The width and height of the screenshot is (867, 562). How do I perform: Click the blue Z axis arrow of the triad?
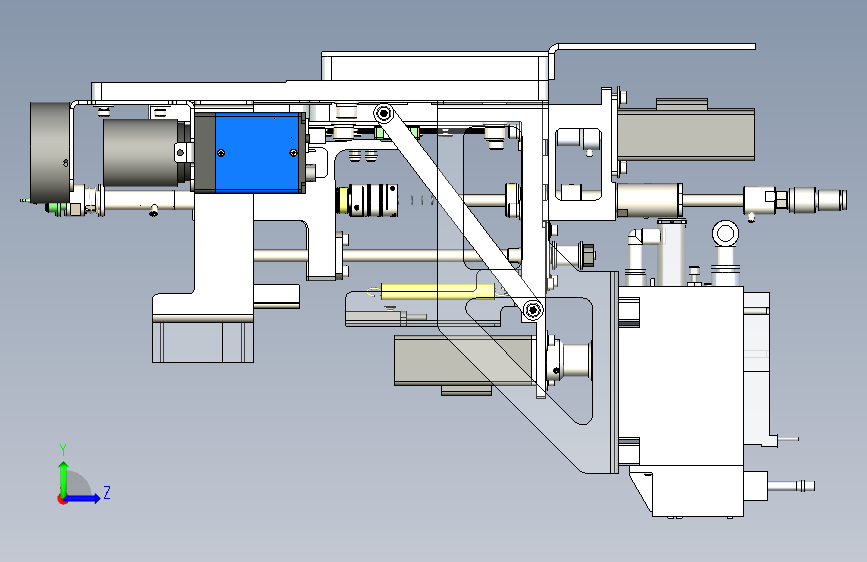[84, 498]
